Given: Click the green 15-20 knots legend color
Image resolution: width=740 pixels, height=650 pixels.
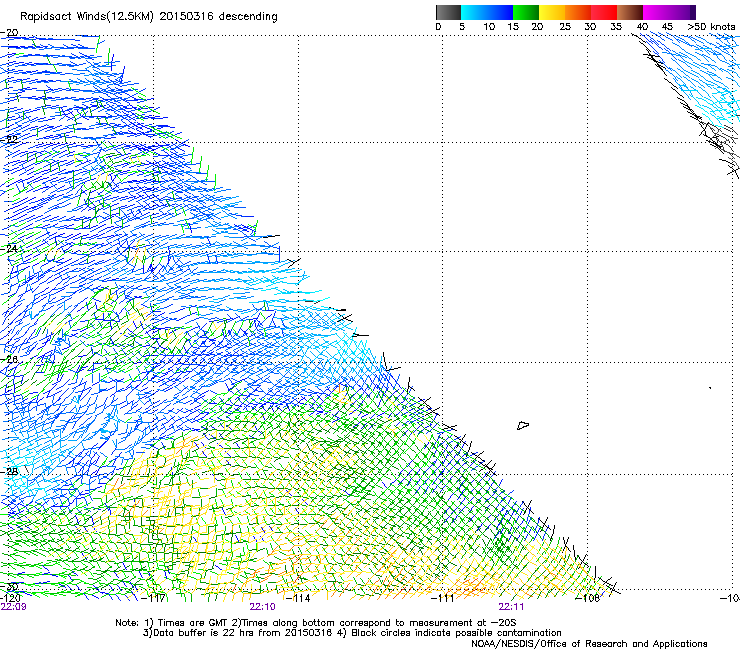Looking at the screenshot, I should pyautogui.click(x=526, y=12).
